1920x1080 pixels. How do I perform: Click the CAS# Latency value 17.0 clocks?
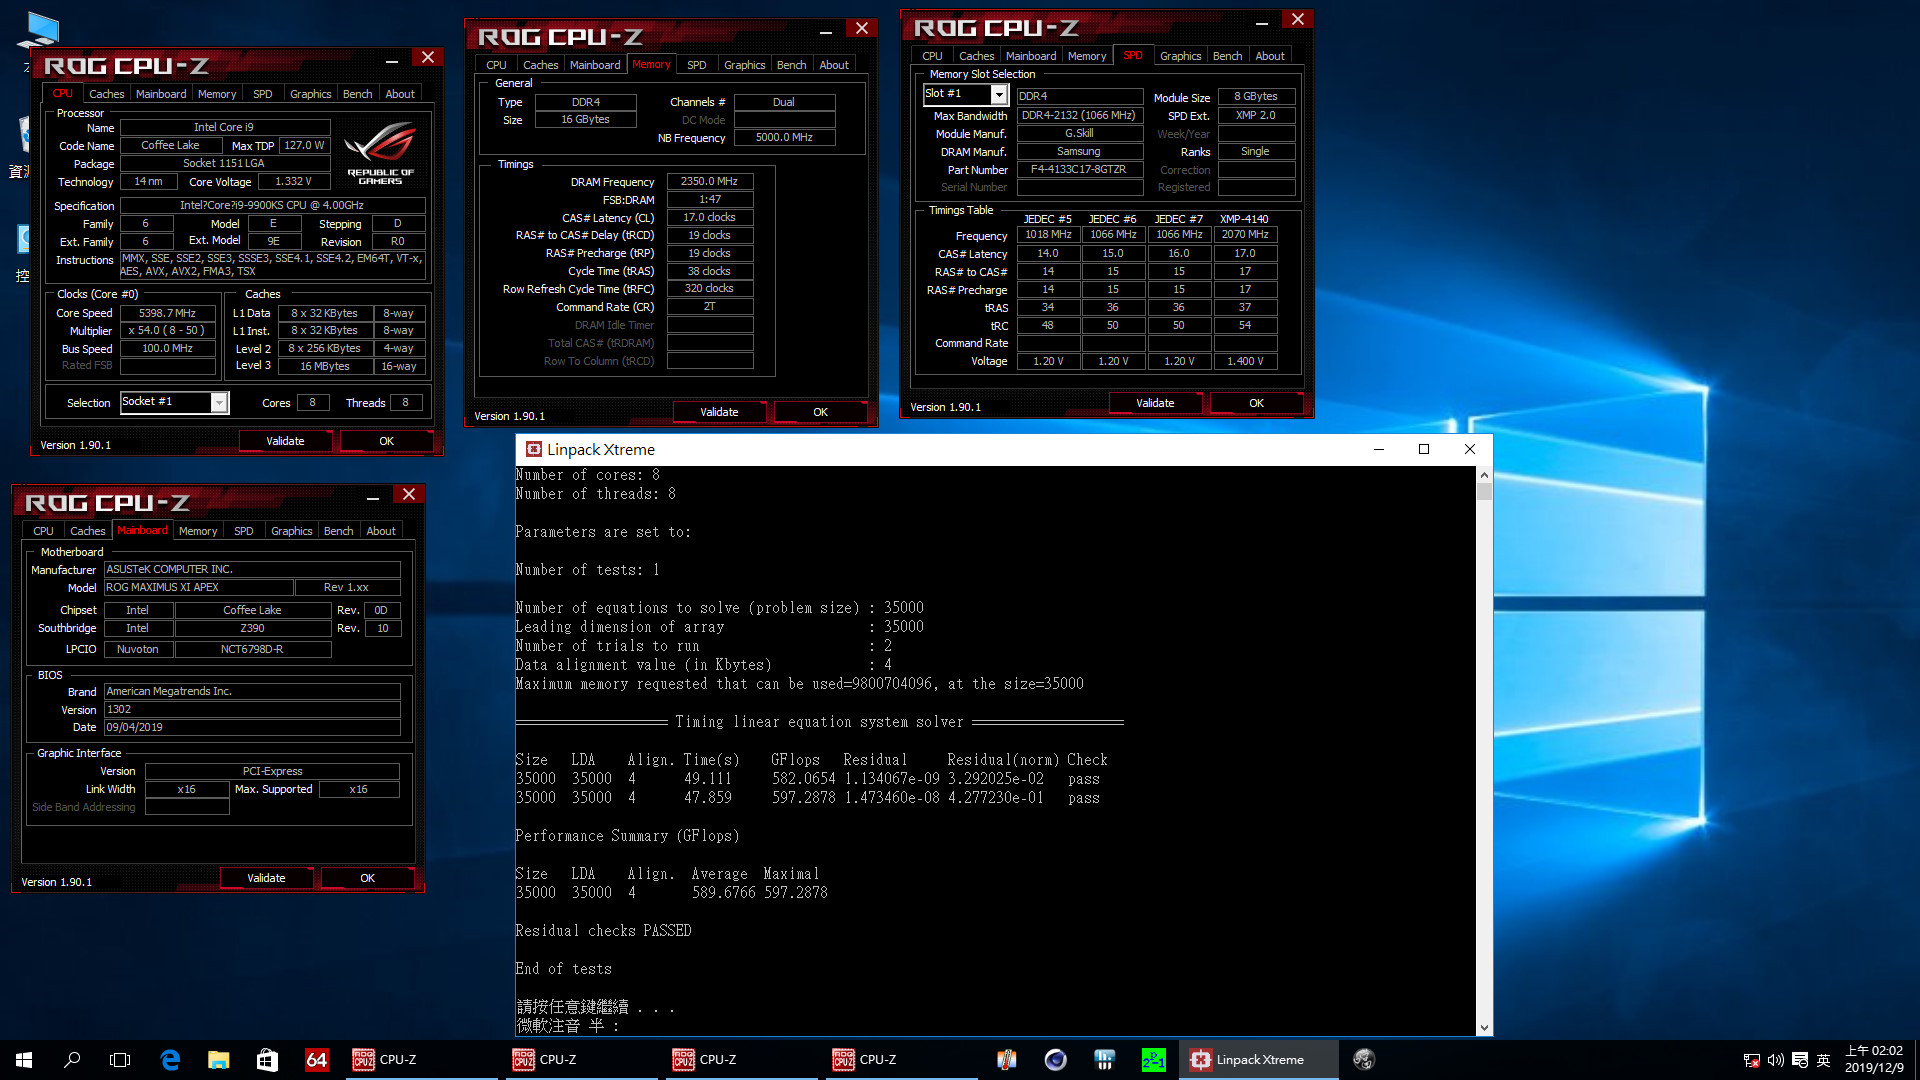click(709, 218)
